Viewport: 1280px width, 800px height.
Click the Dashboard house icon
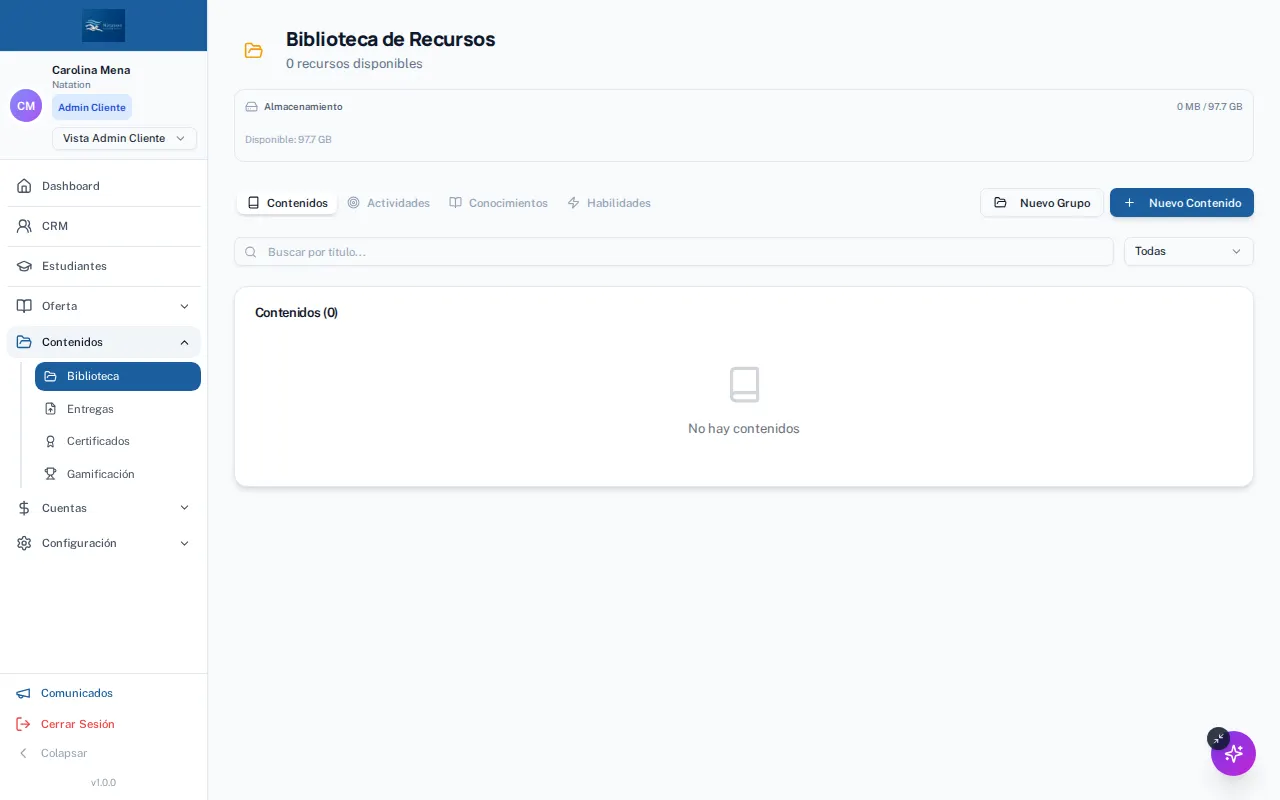[24, 186]
